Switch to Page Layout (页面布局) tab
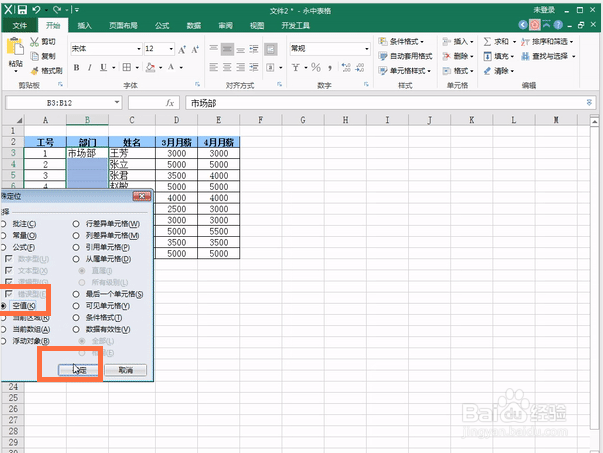The image size is (603, 453). tap(123, 25)
